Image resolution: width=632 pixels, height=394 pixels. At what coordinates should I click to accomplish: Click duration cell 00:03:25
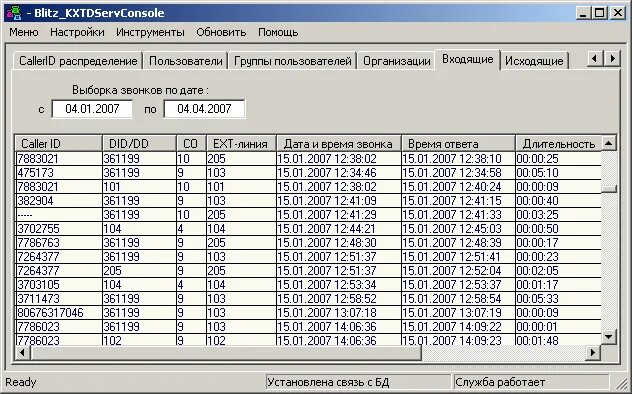[x=558, y=215]
